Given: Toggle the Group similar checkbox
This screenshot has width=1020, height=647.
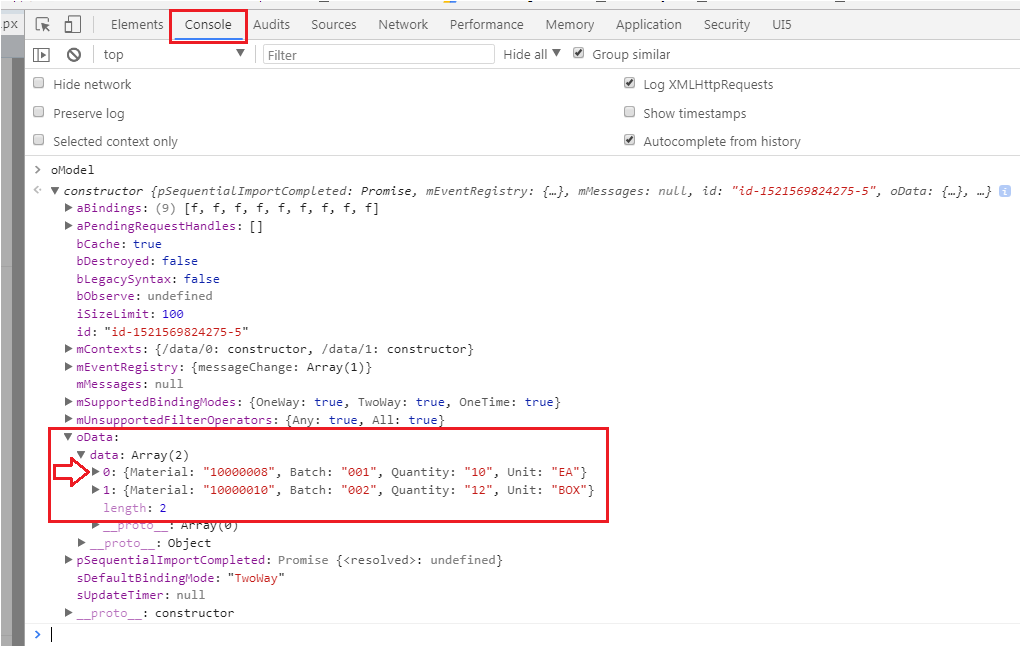Looking at the screenshot, I should click(578, 53).
